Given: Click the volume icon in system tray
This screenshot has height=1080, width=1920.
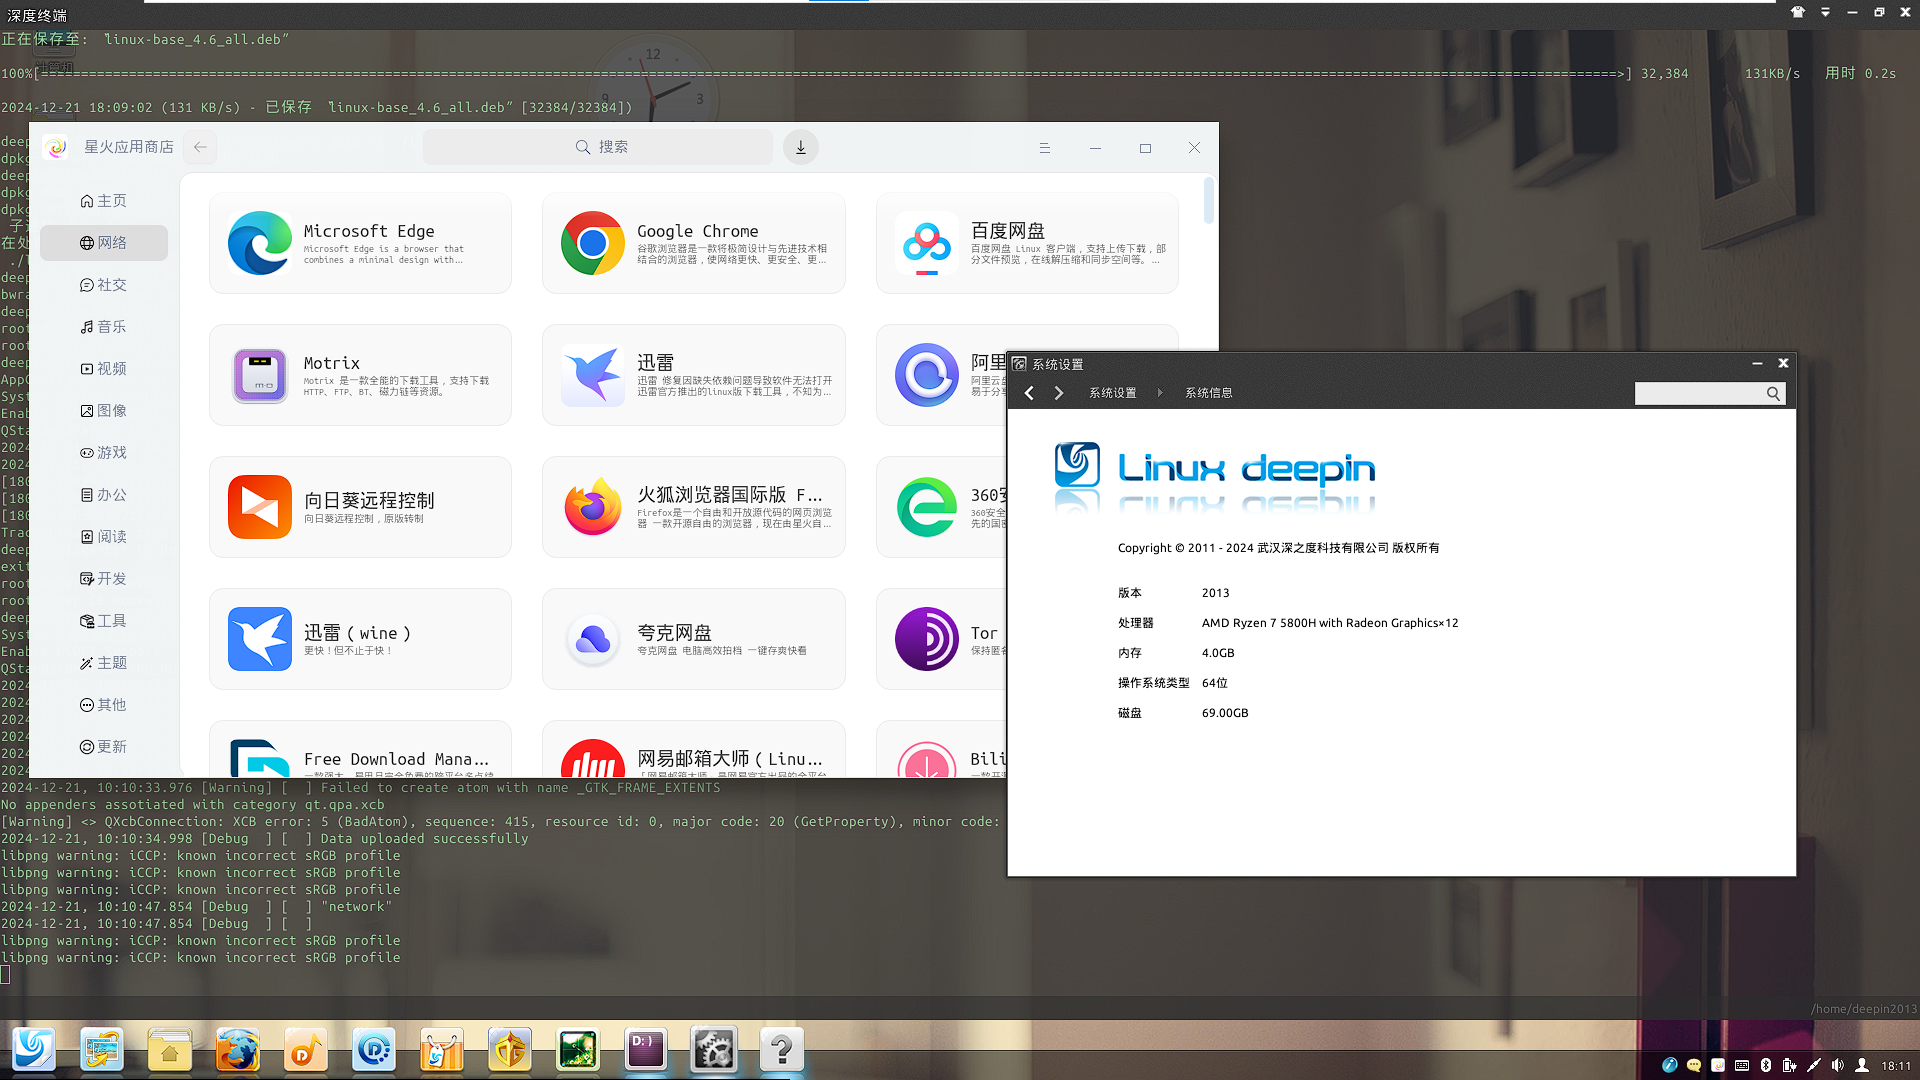Looking at the screenshot, I should click(1837, 1065).
